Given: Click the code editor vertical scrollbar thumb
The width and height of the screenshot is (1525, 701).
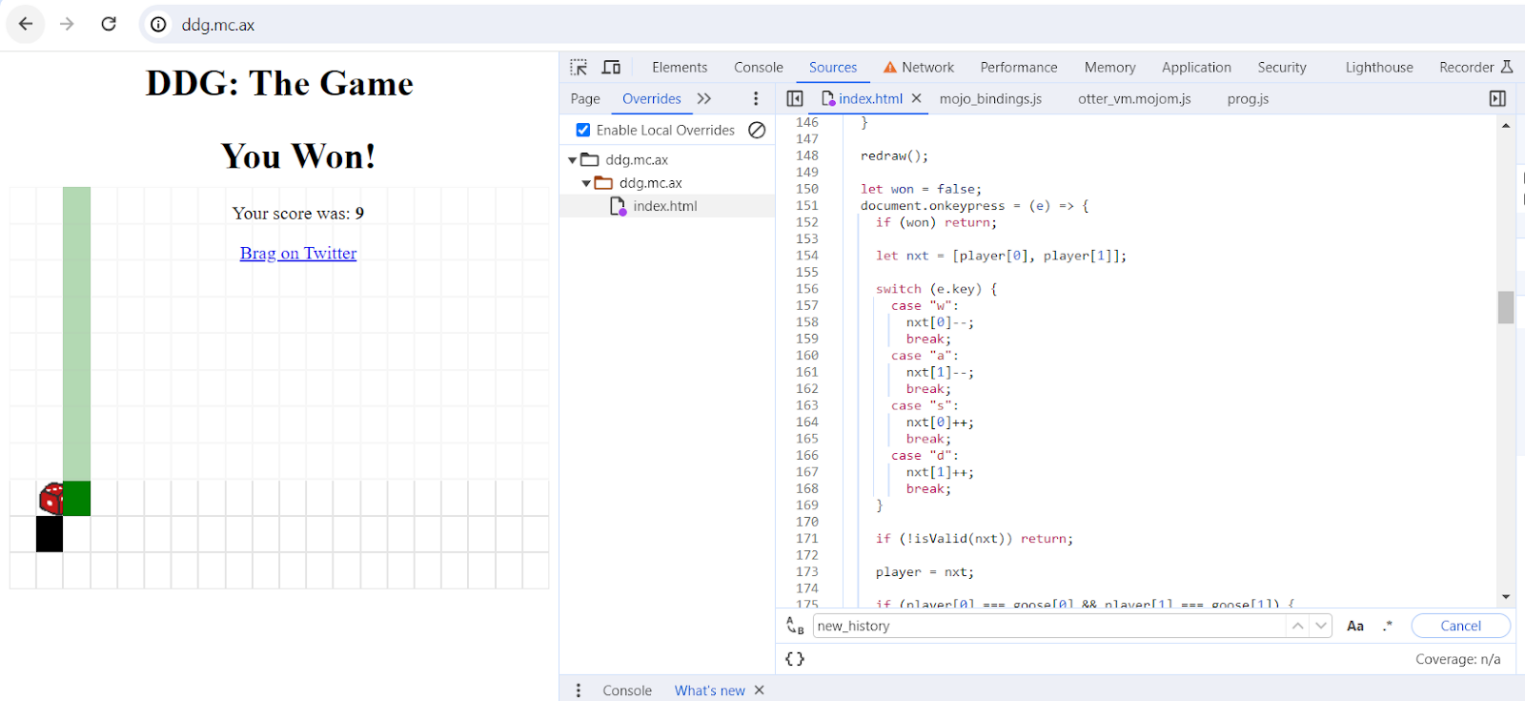Looking at the screenshot, I should tap(1505, 307).
